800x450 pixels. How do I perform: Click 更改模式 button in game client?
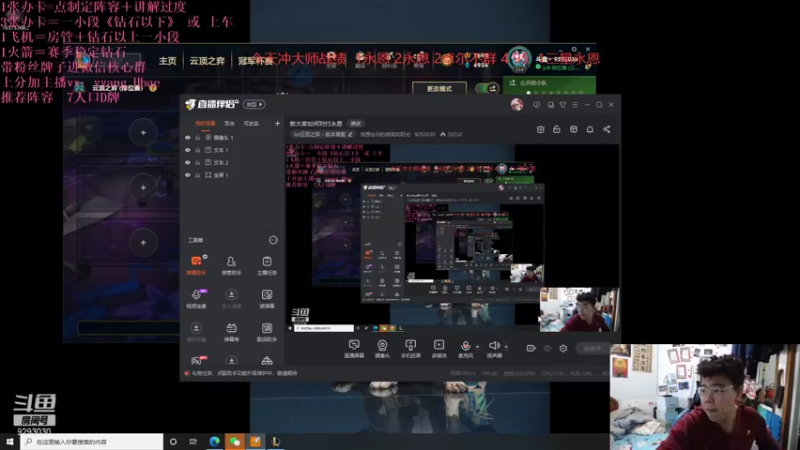[x=439, y=89]
